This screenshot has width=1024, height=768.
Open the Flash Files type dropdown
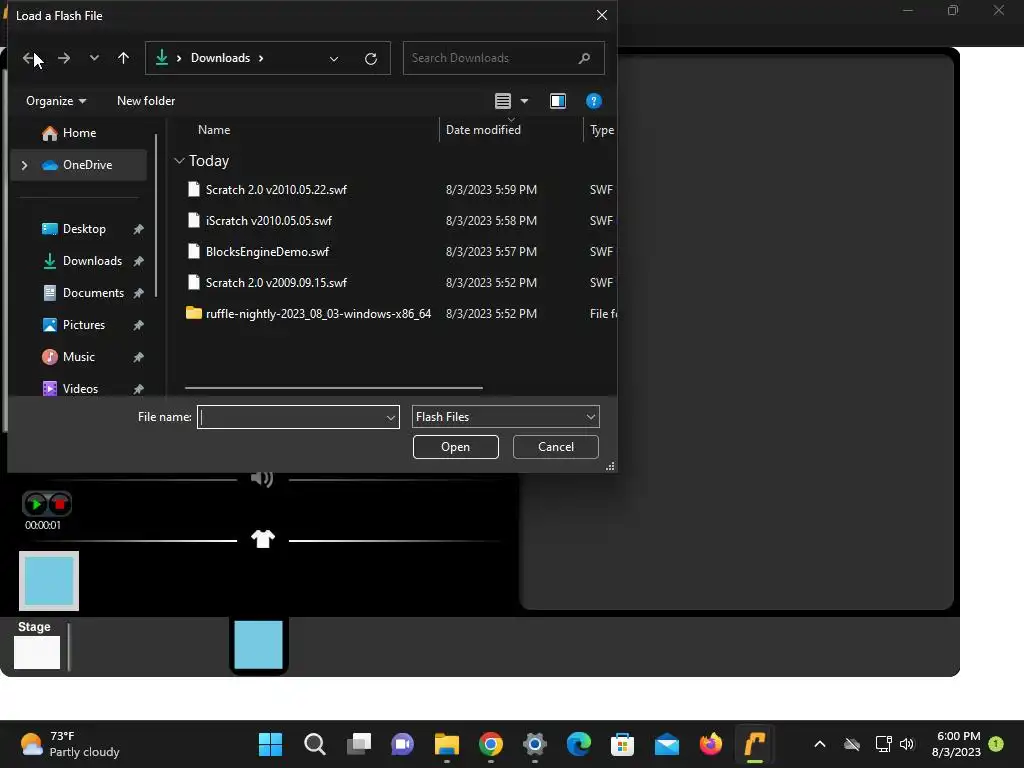(x=505, y=417)
